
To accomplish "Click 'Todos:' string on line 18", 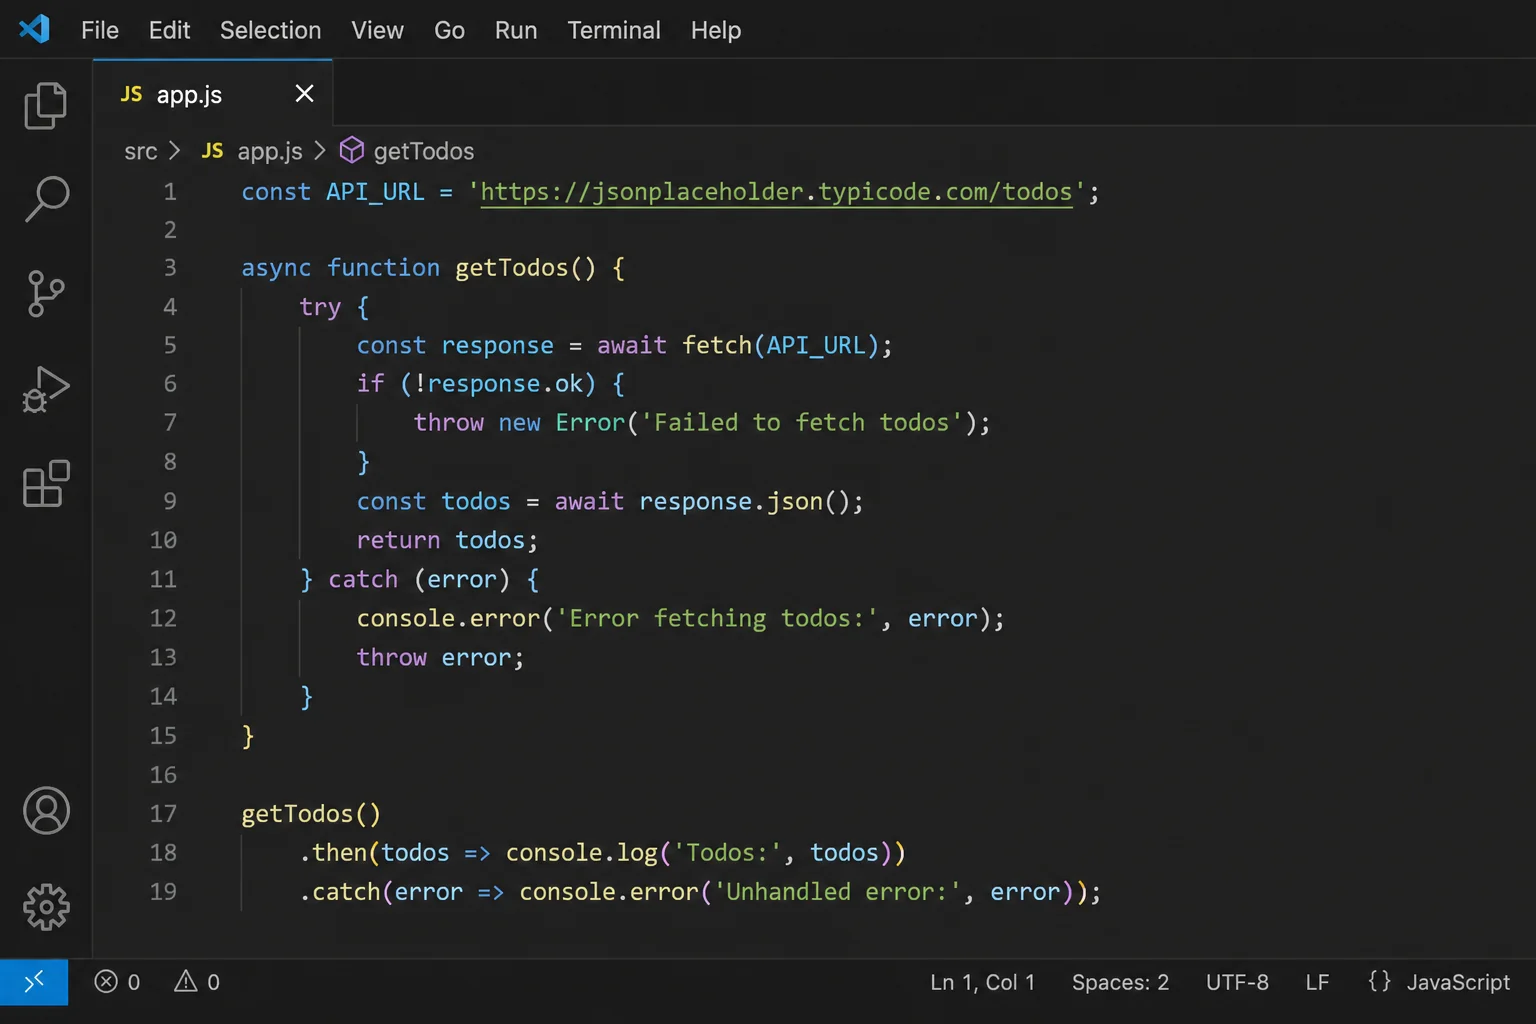I will point(727,852).
